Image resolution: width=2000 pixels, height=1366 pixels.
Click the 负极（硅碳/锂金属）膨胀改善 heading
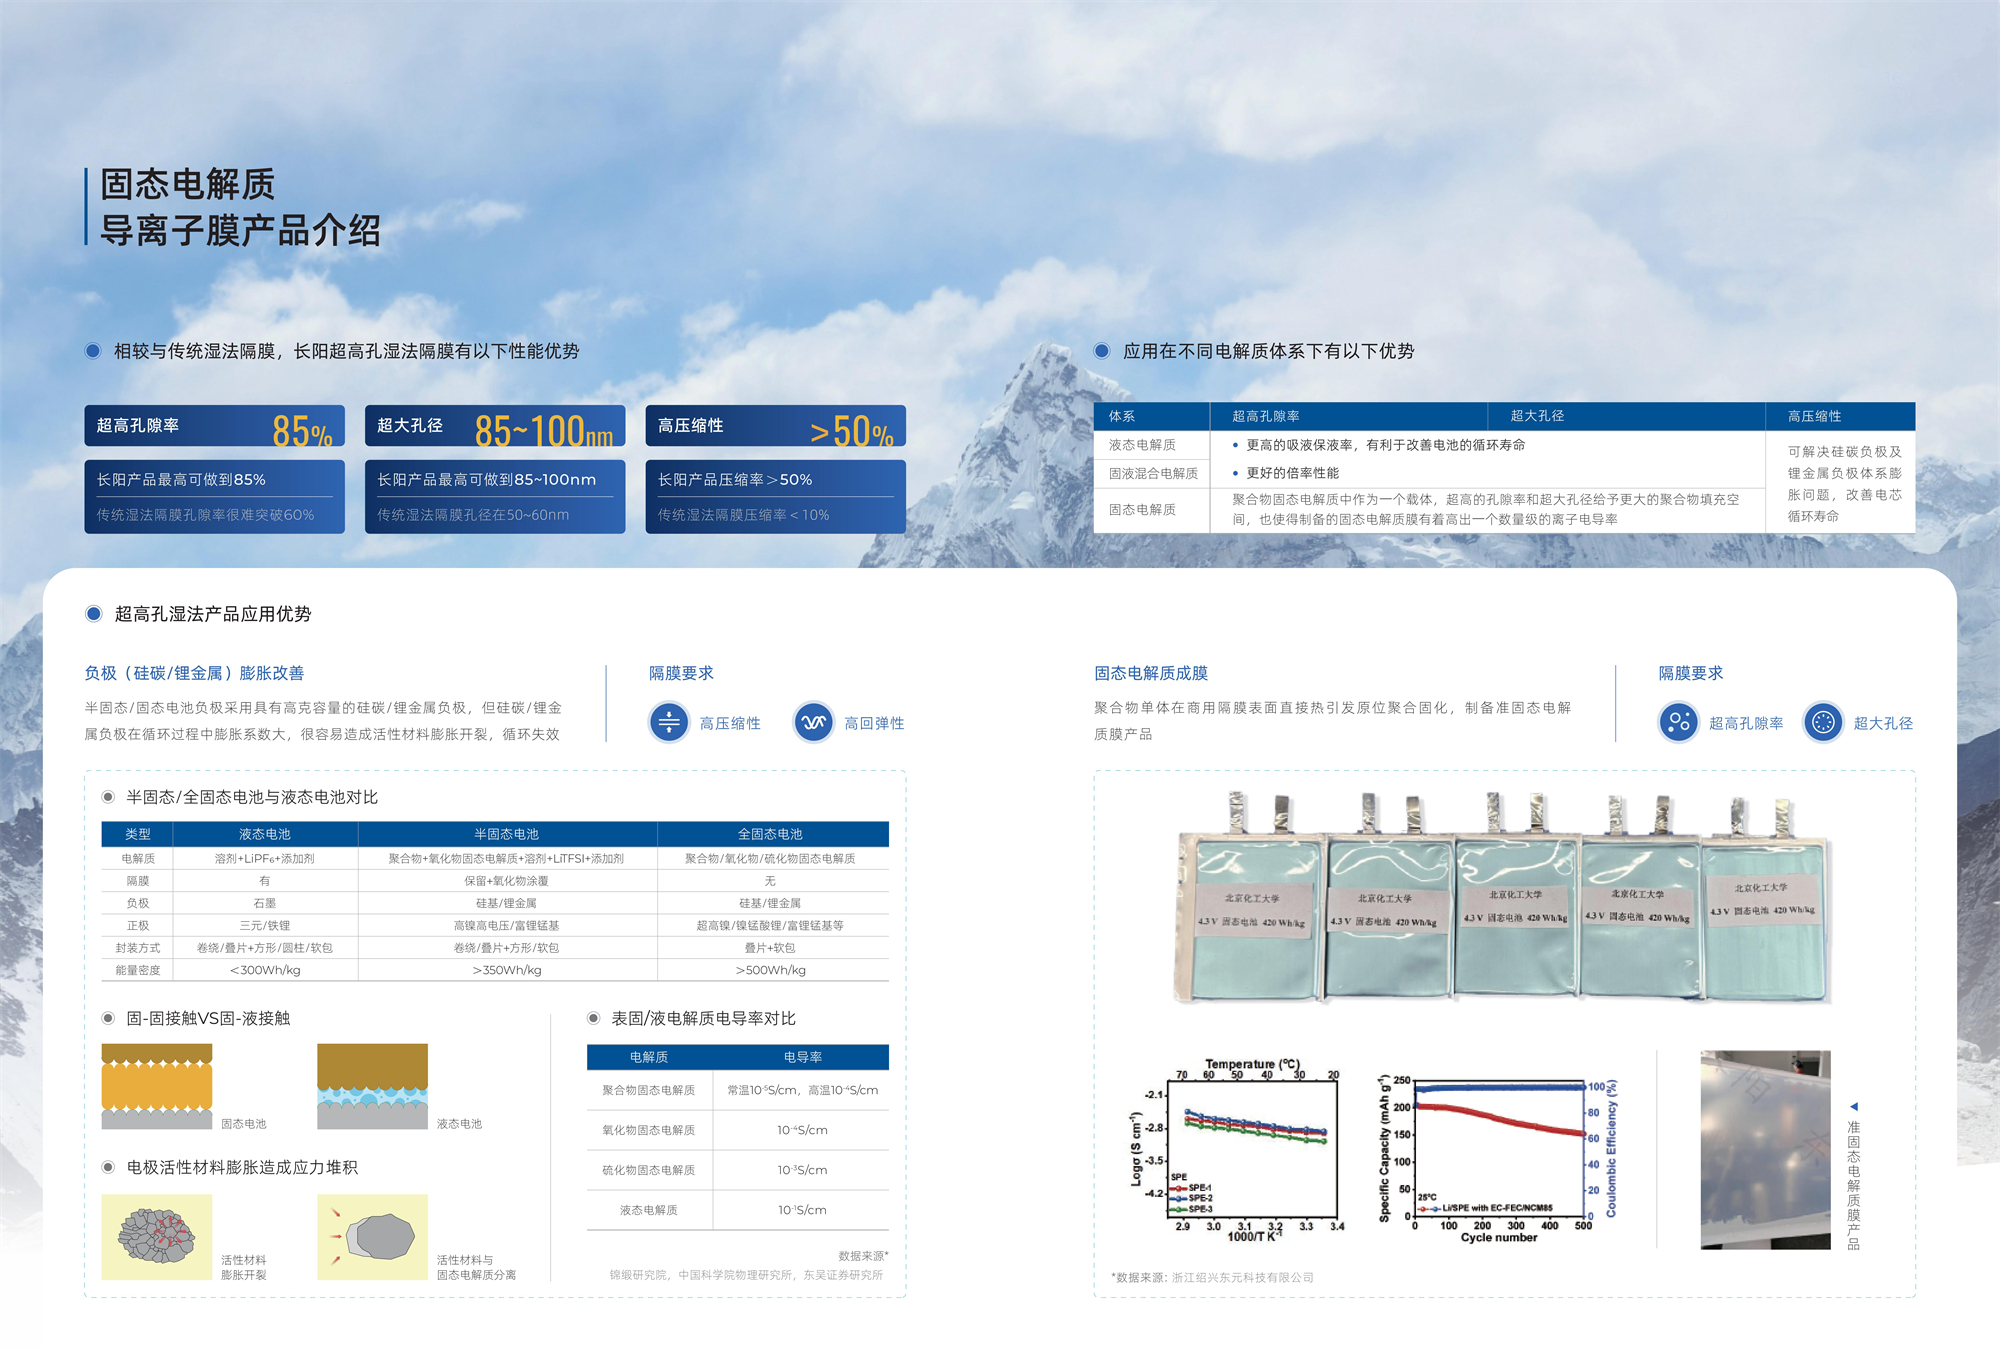[194, 673]
